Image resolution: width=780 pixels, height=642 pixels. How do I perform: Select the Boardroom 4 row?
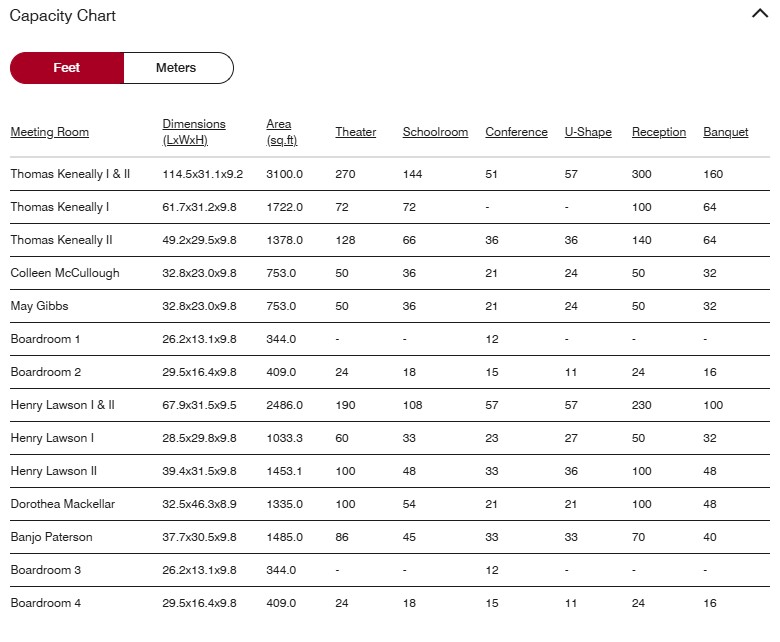click(45, 603)
